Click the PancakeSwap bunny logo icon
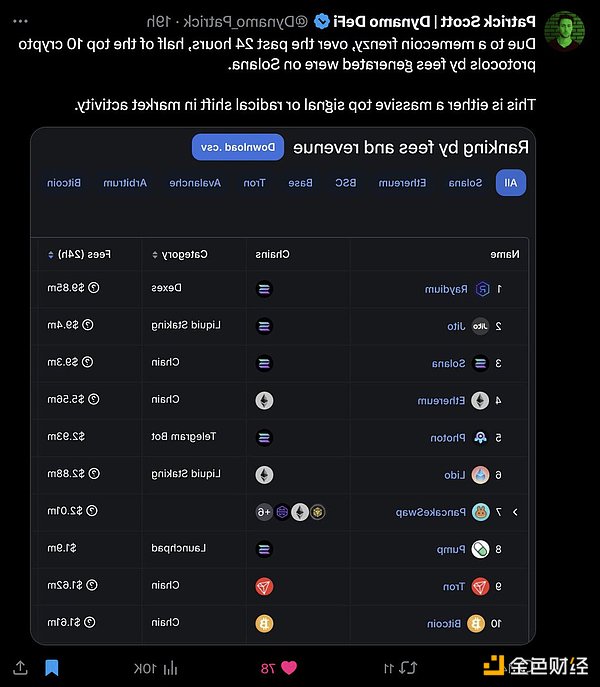This screenshot has width=600, height=687. pos(481,512)
